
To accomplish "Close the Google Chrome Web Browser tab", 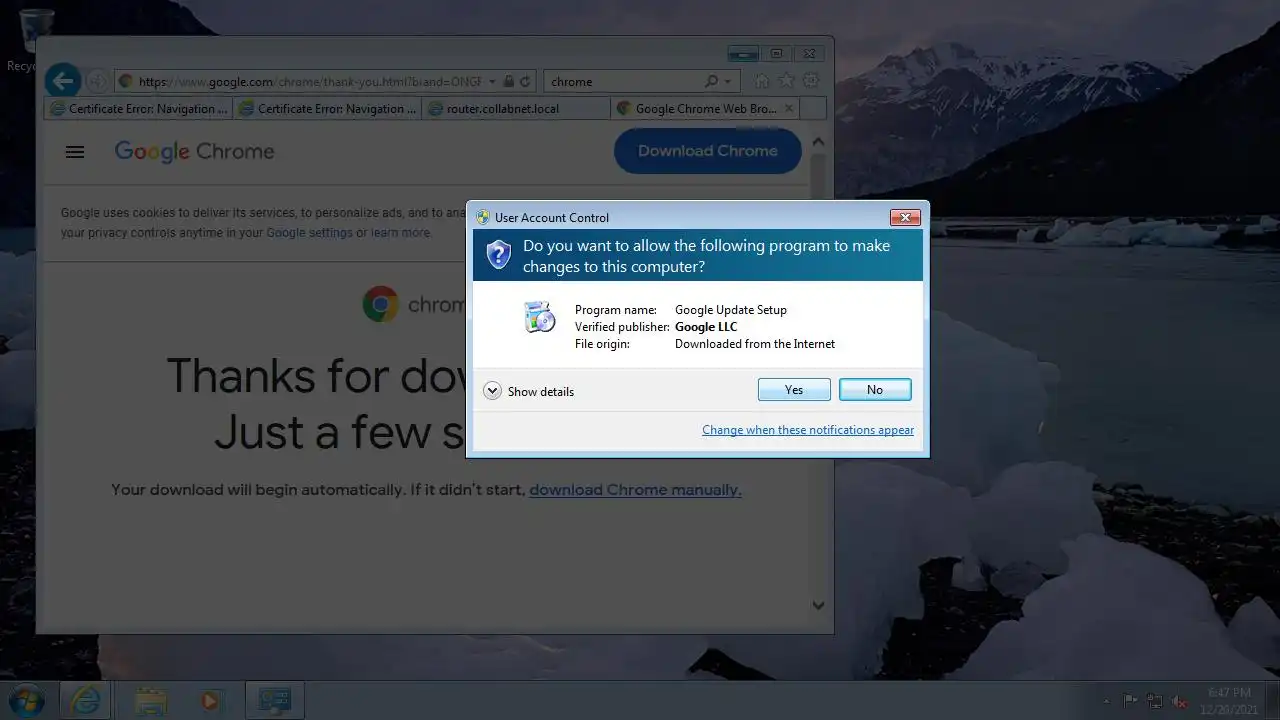I will [x=789, y=109].
